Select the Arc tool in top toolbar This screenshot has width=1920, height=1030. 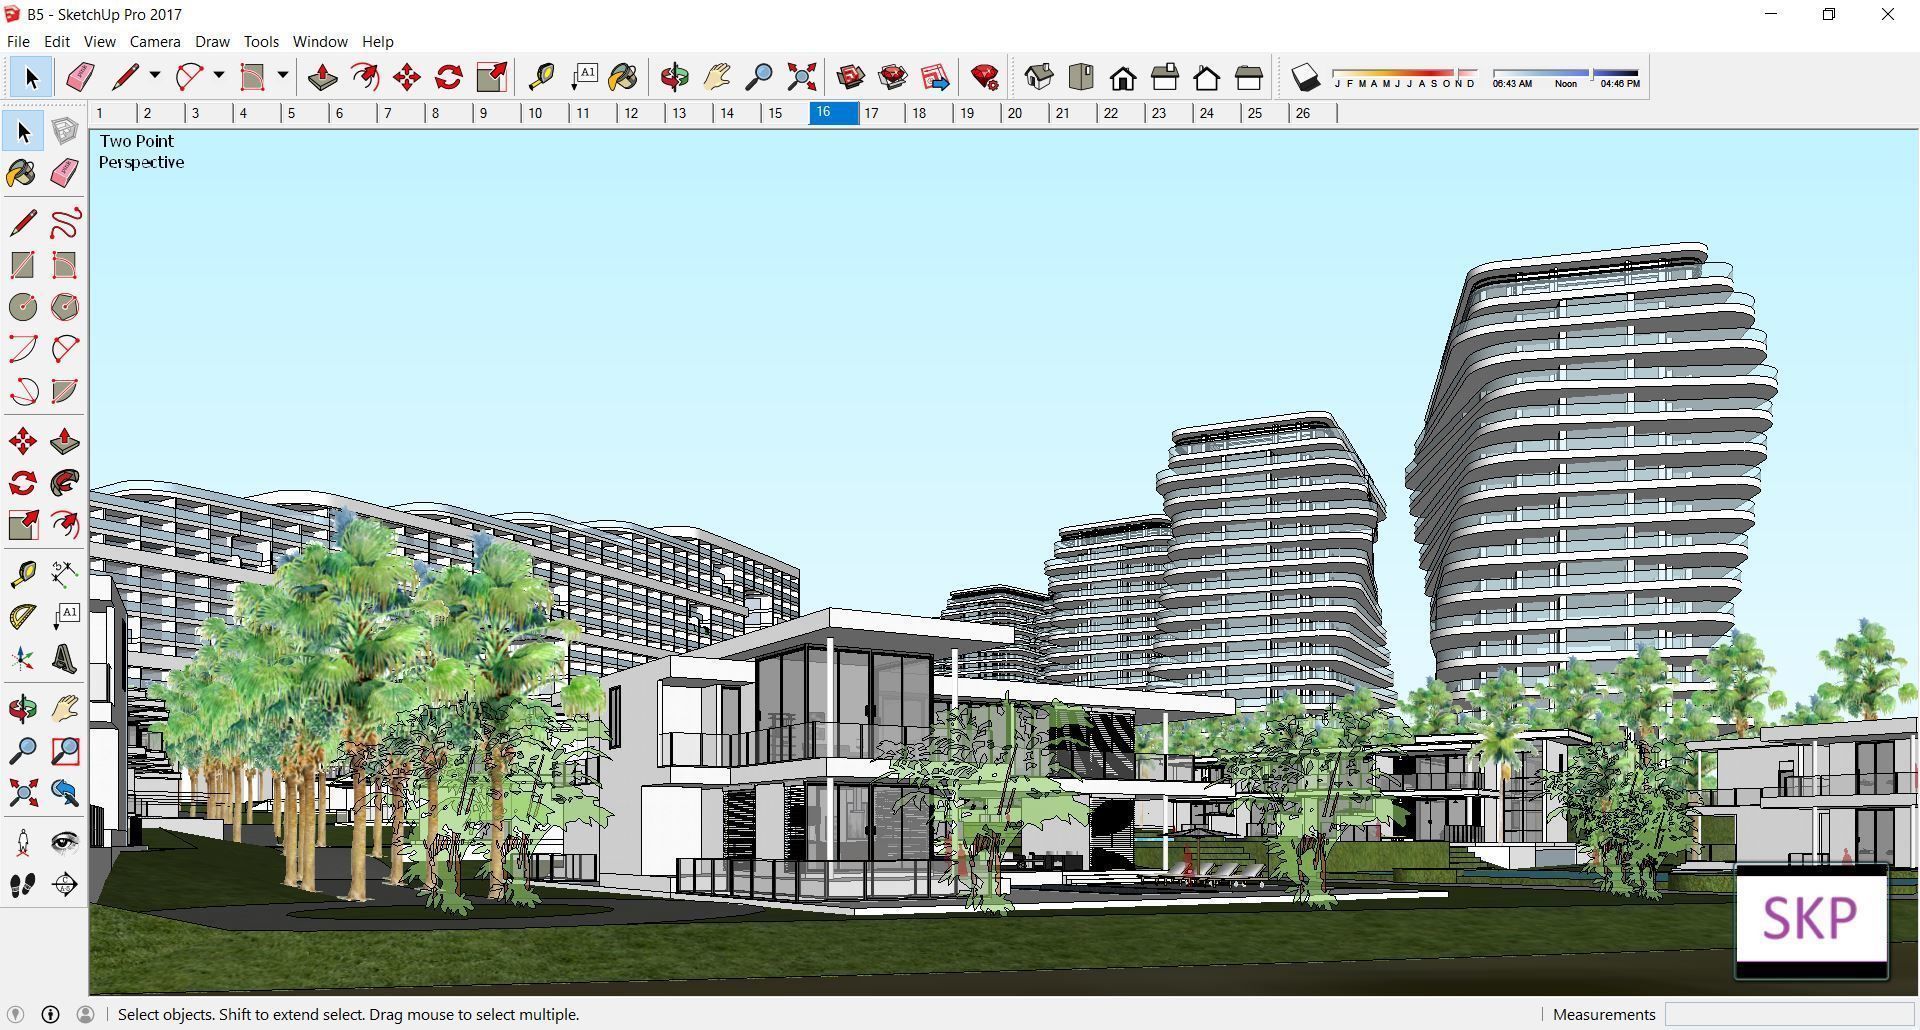[x=189, y=77]
